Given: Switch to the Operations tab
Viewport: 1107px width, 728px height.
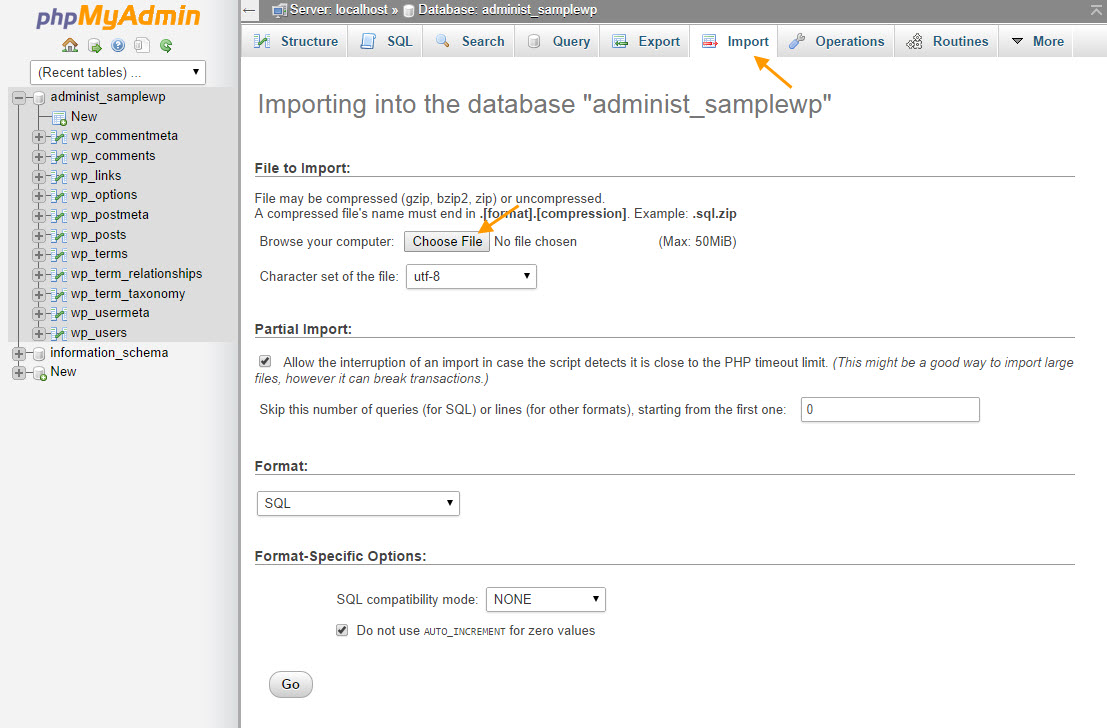Looking at the screenshot, I should click(x=837, y=41).
